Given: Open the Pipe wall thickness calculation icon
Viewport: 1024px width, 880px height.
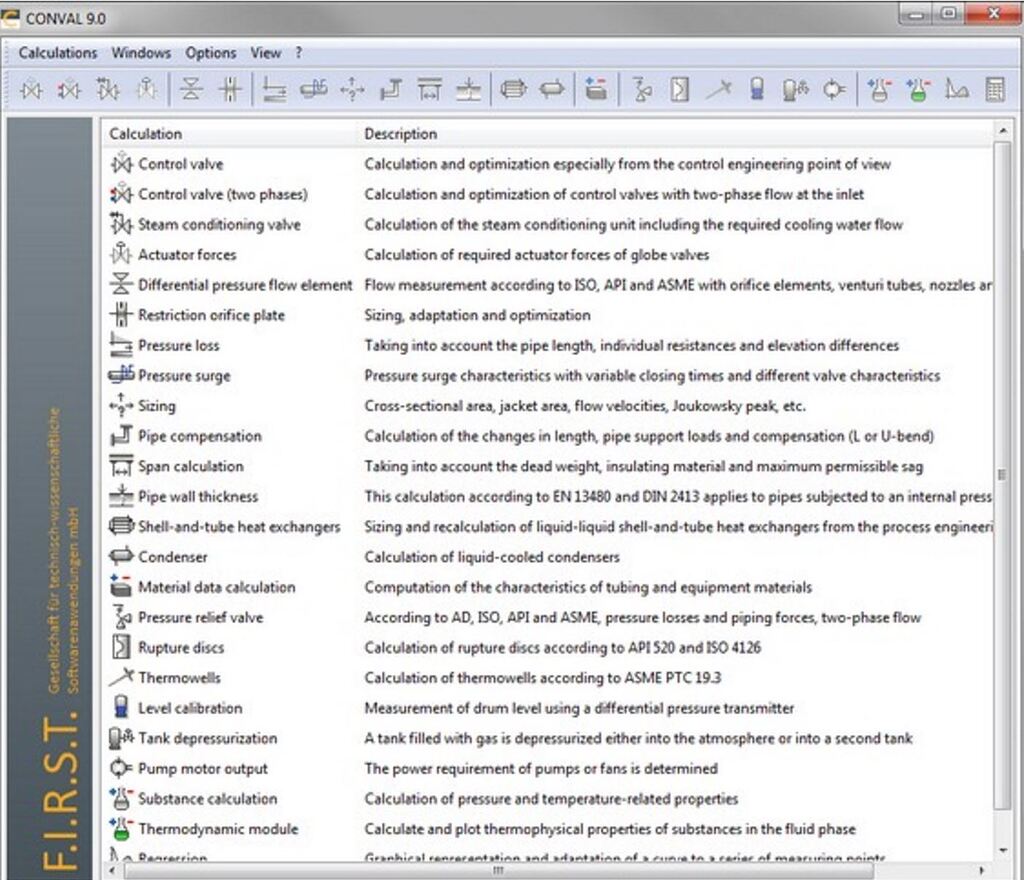Looking at the screenshot, I should pyautogui.click(x=470, y=90).
